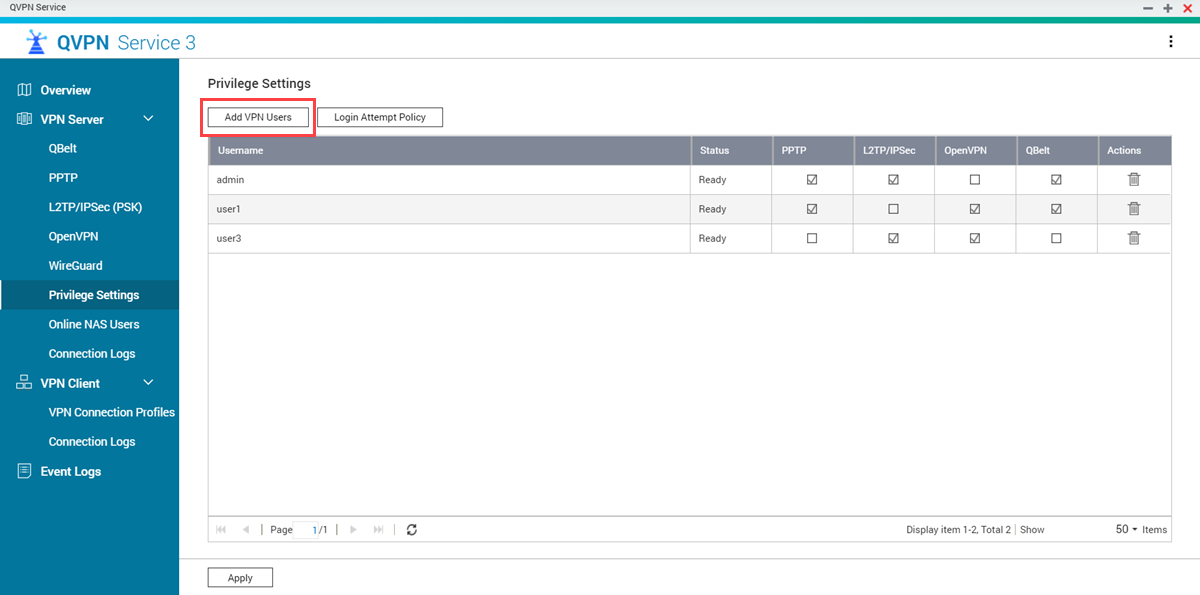Sort by the Username column header
Image resolution: width=1200 pixels, height=595 pixels.
pos(449,150)
